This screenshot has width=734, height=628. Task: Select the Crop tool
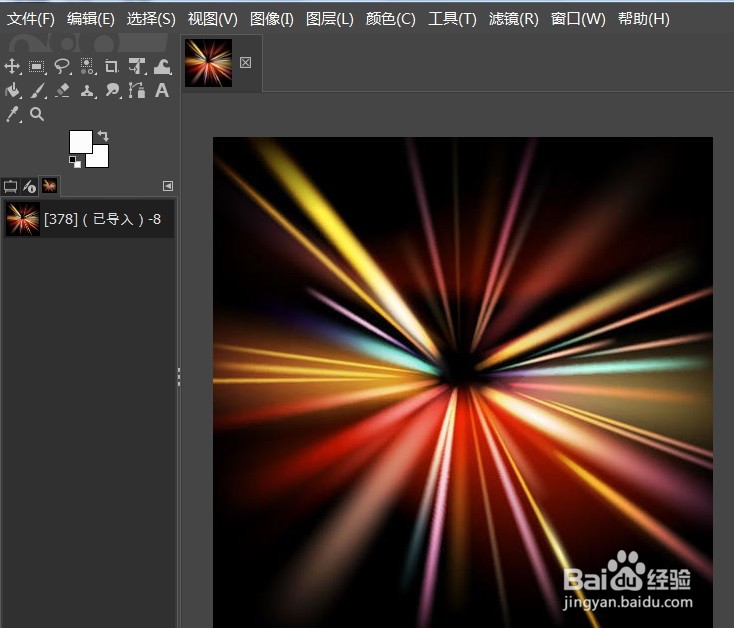111,66
